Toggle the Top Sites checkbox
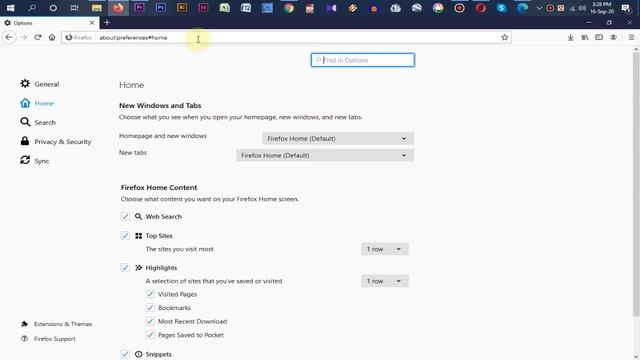This screenshot has height=360, width=640. point(125,236)
